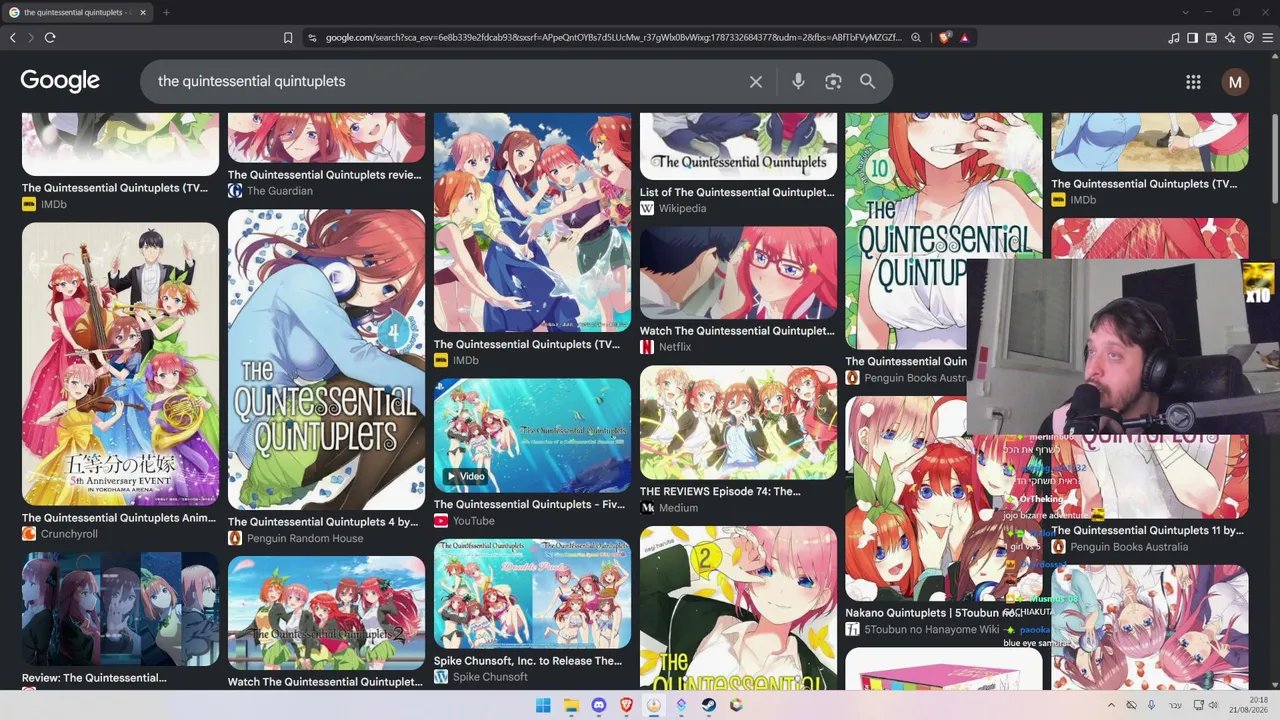The height and width of the screenshot is (720, 1280).
Task: Click the Crunchyroll source label
Action: click(x=69, y=534)
